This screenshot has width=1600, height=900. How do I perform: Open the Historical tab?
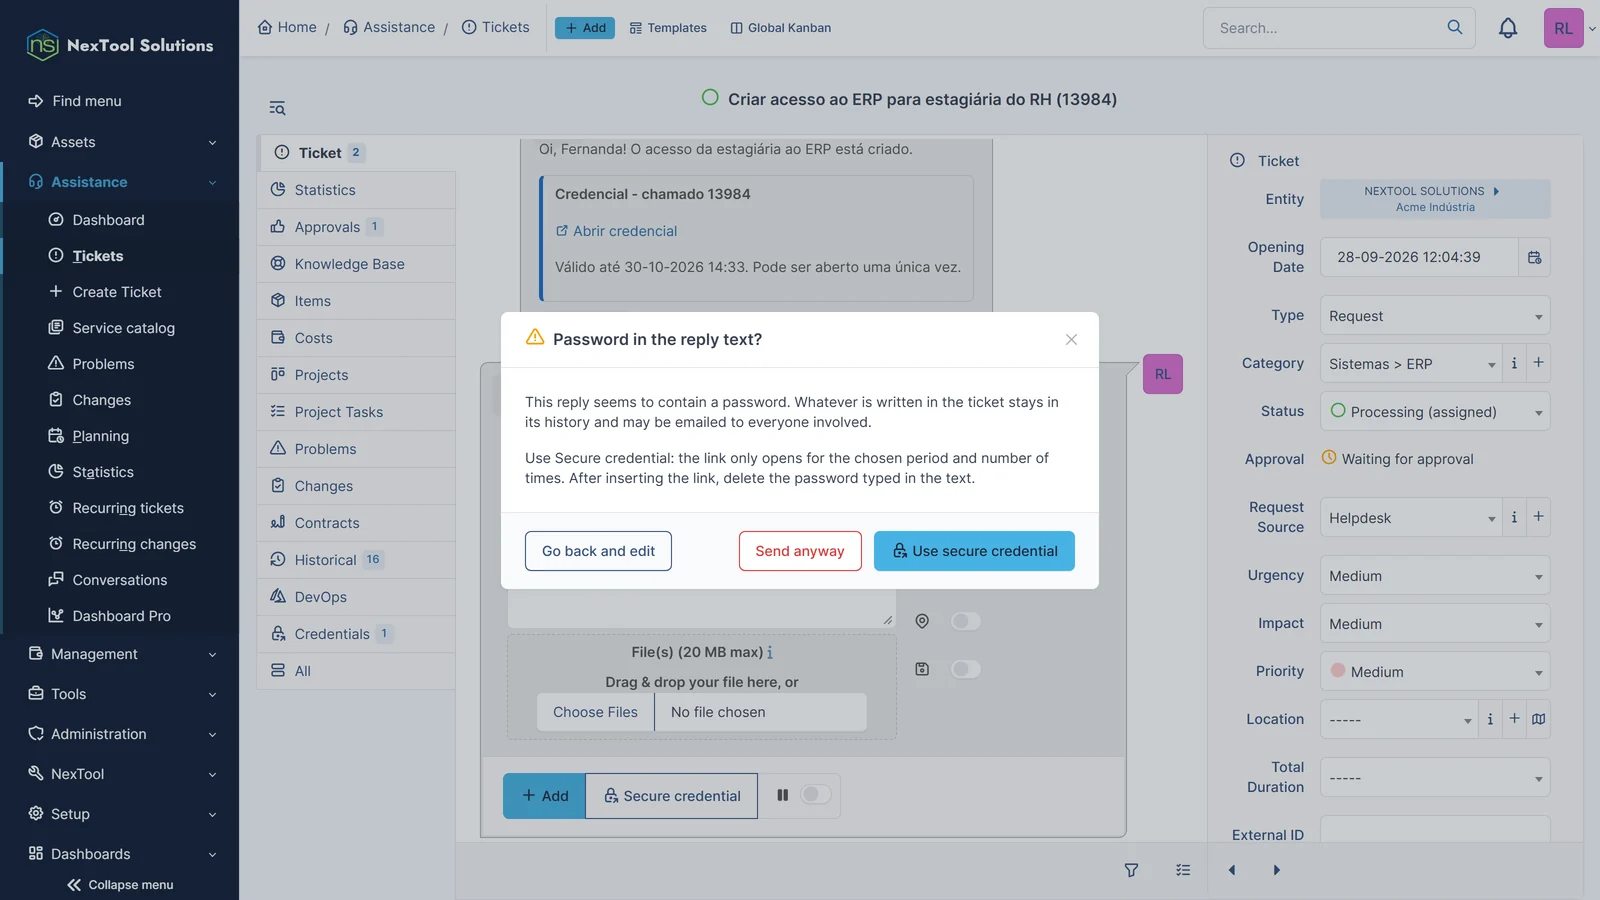tap(356, 560)
